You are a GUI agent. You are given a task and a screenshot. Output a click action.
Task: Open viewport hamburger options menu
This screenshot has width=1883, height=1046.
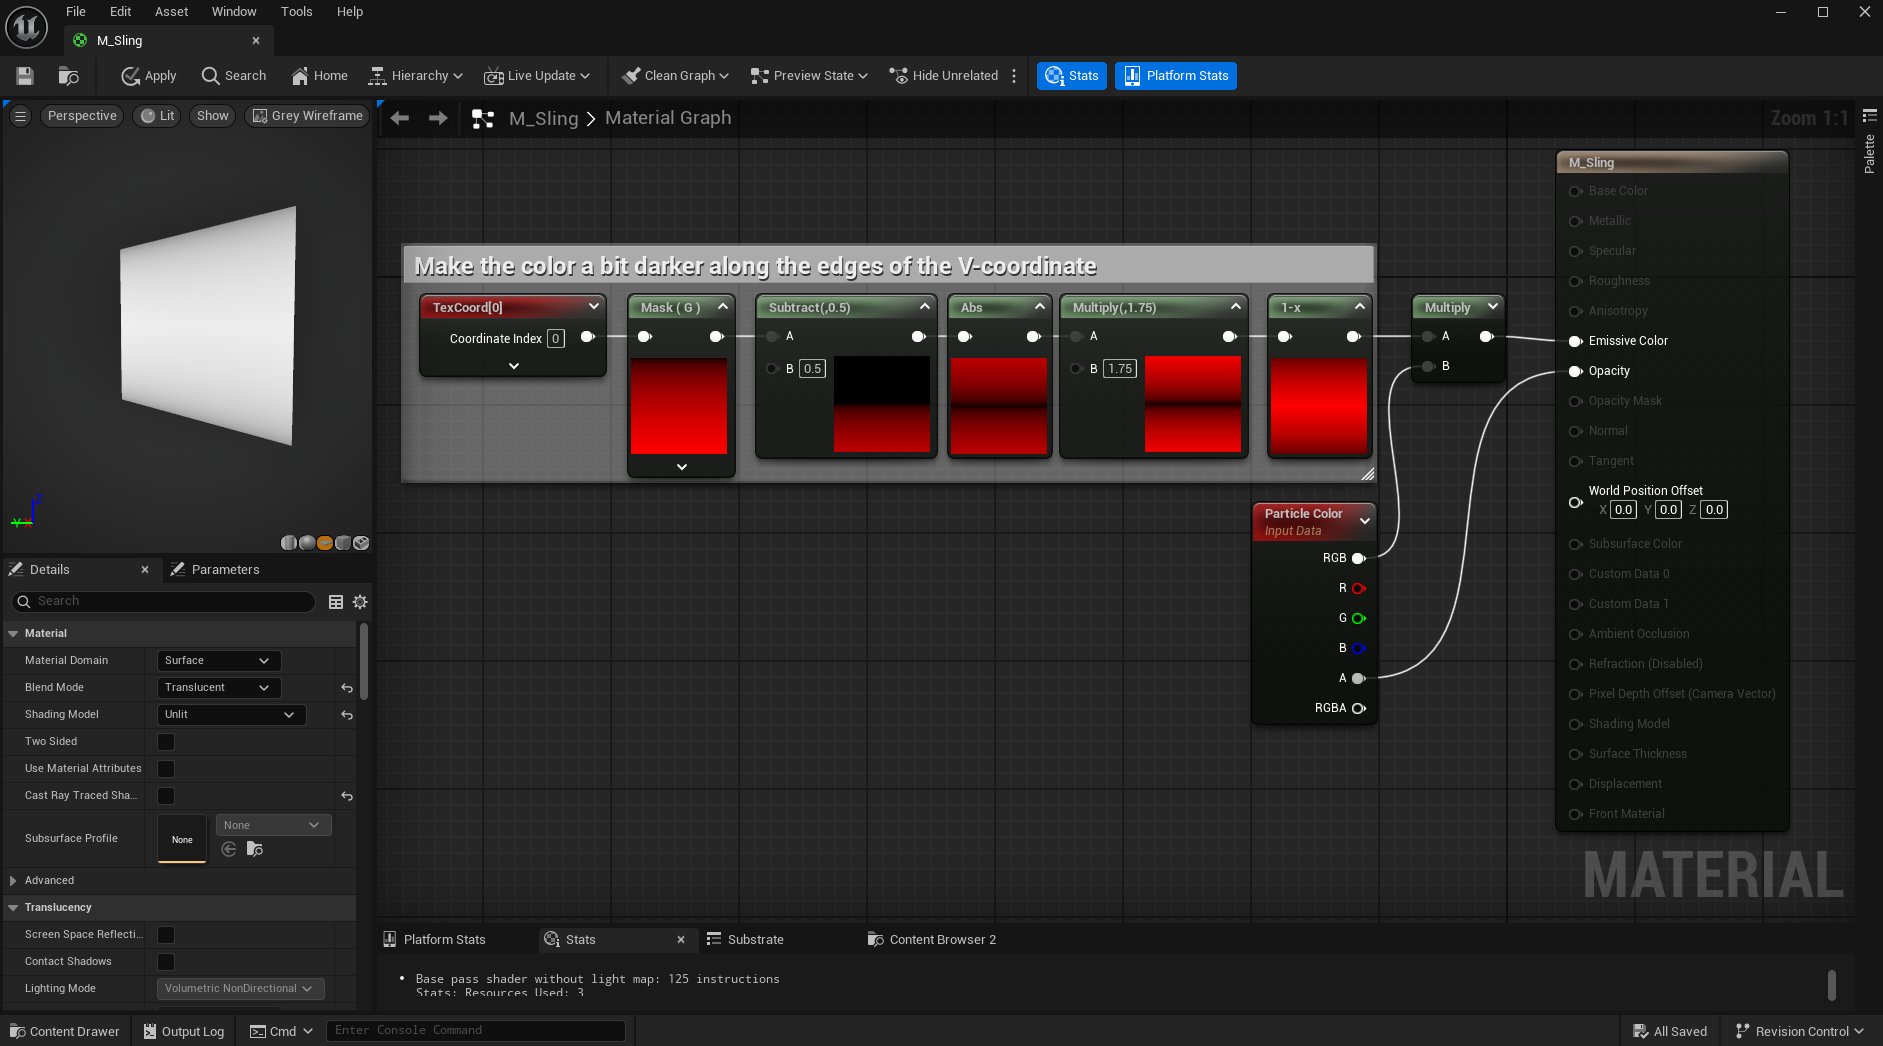20,116
